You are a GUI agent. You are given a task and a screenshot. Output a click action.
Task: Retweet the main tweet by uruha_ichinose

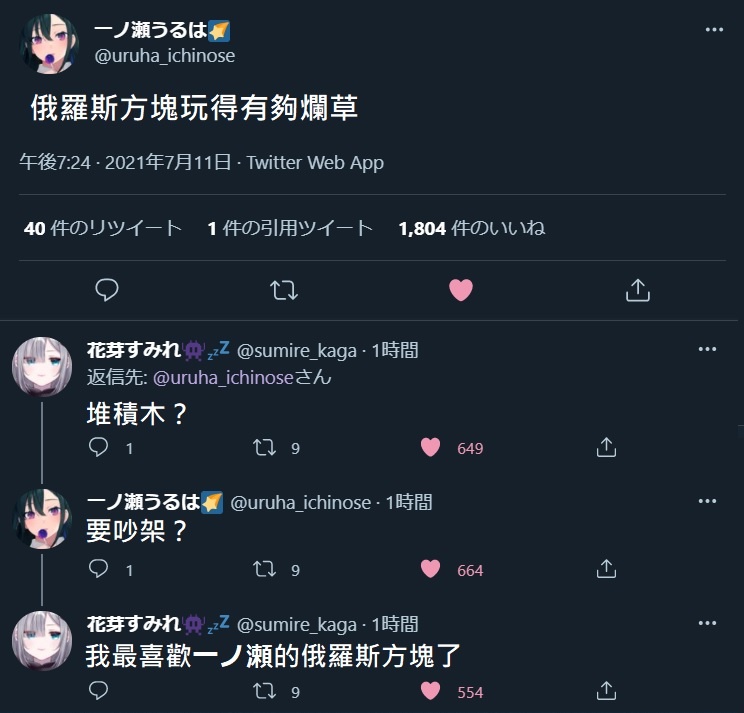coord(284,290)
